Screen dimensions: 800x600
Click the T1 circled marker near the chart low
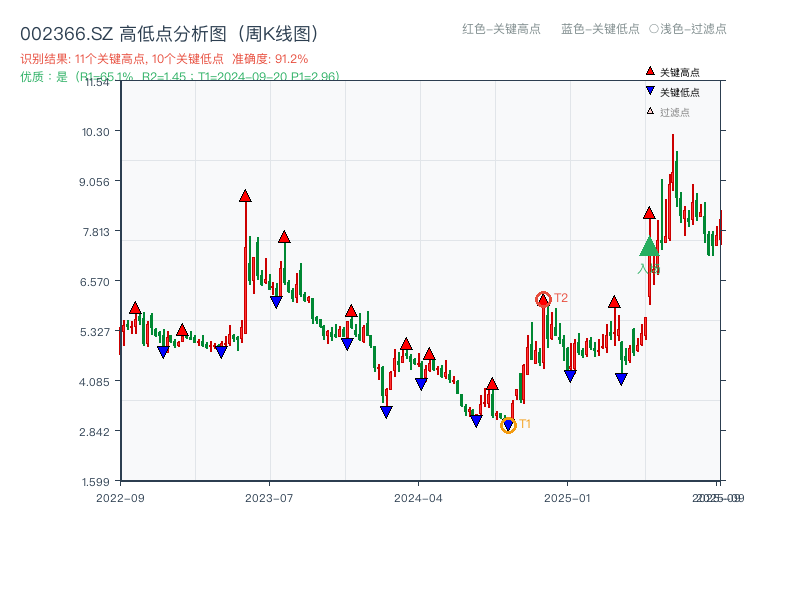pos(508,425)
